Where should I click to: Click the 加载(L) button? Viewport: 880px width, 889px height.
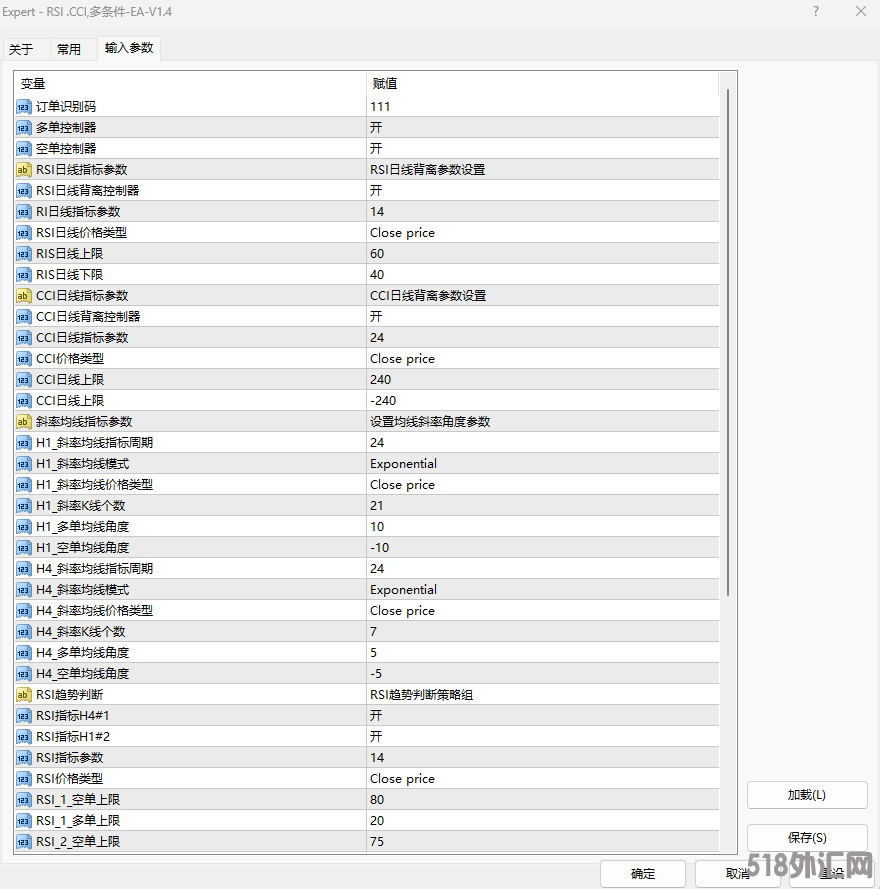pyautogui.click(x=807, y=795)
